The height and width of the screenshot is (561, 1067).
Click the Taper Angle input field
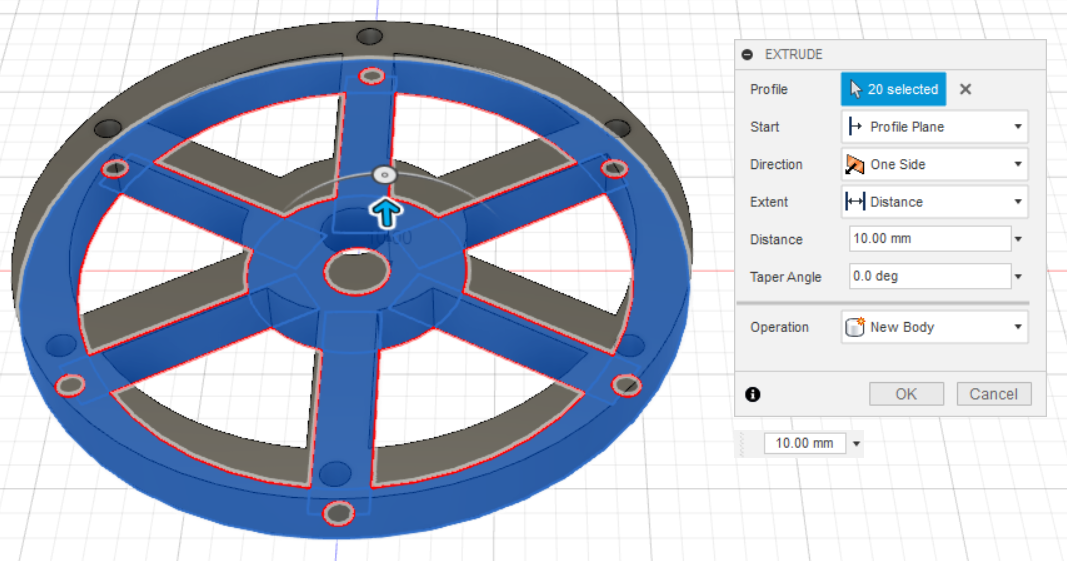(x=930, y=276)
